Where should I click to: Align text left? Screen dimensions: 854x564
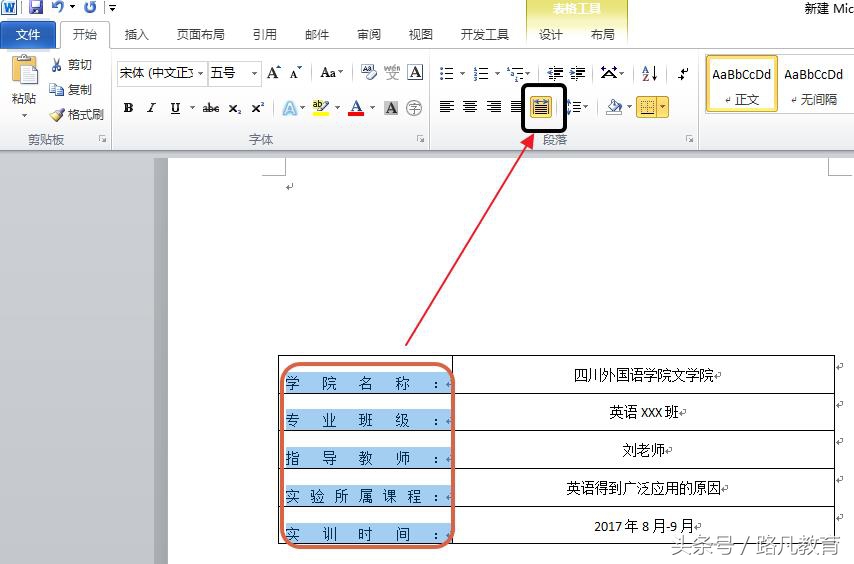(x=447, y=107)
